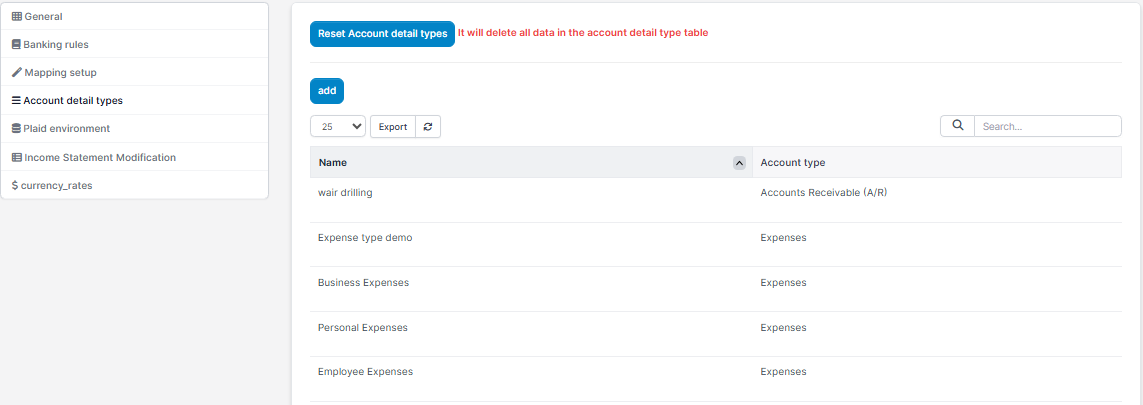Click the Mapping setup pencil icon
Viewport: 1143px width, 405px height.
pyautogui.click(x=16, y=73)
